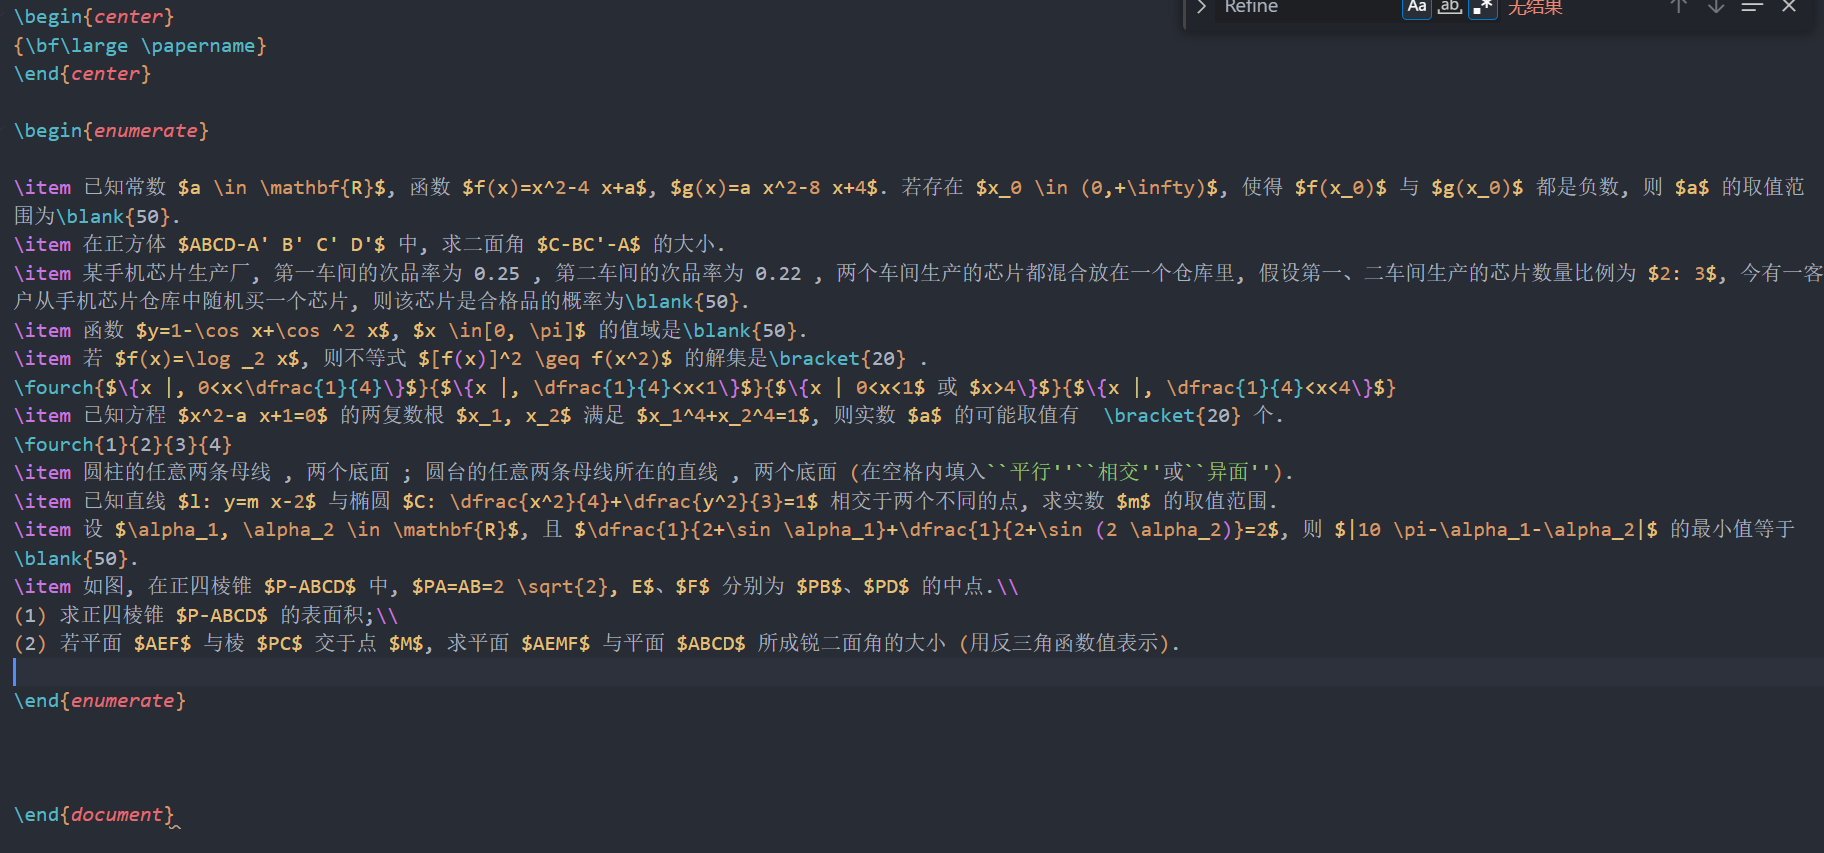The height and width of the screenshot is (853, 1824).
Task: Click the item with $y=1-\cos x+\cos ^2 x$
Action: (410, 331)
